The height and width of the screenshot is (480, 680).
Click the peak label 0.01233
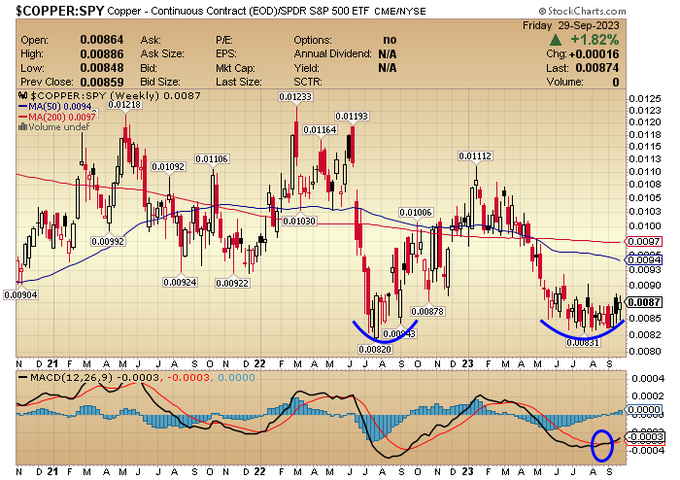click(296, 97)
